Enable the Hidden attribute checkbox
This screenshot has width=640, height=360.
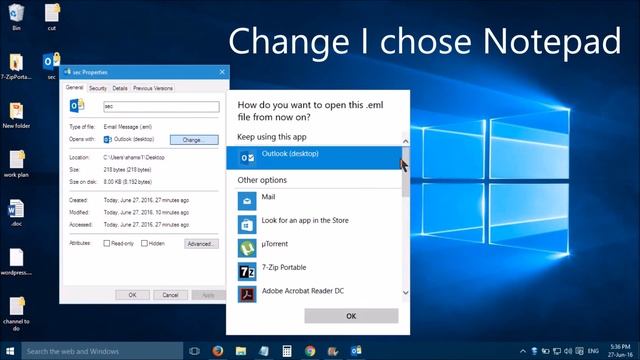click(x=144, y=243)
